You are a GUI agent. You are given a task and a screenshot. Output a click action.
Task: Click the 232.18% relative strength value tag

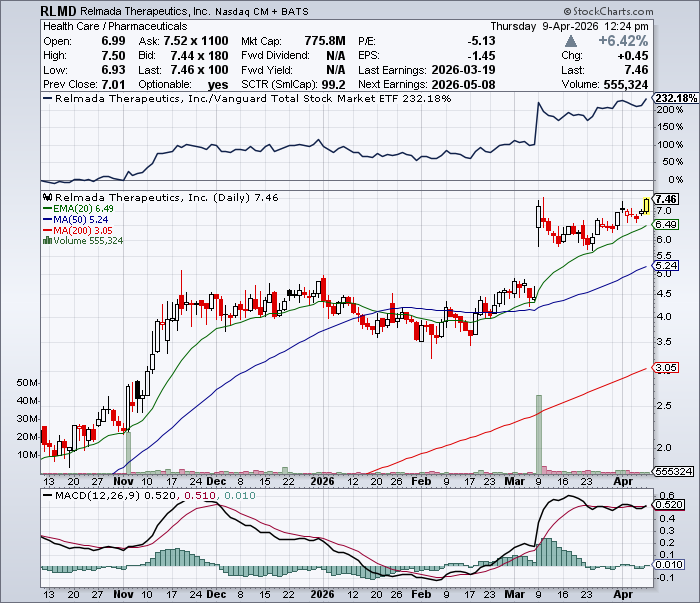click(676, 98)
